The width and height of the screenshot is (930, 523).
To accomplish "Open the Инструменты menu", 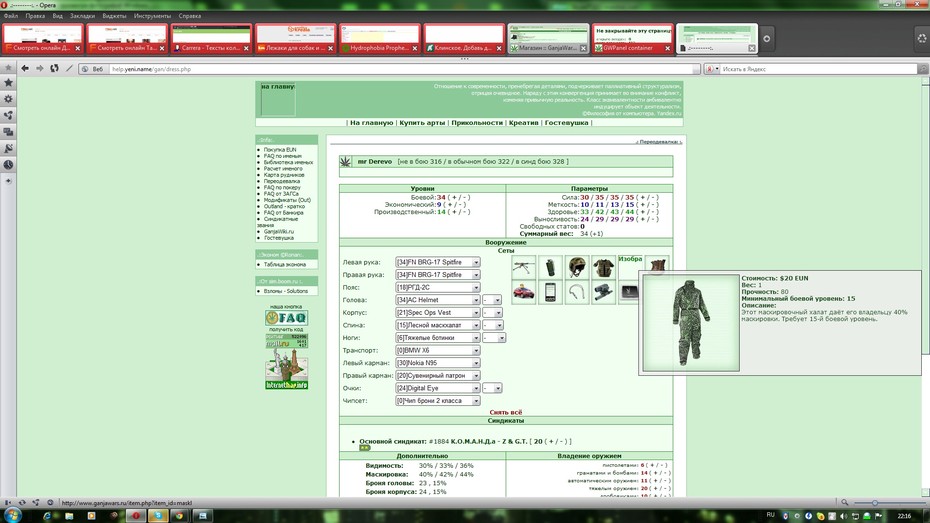I will (152, 16).
